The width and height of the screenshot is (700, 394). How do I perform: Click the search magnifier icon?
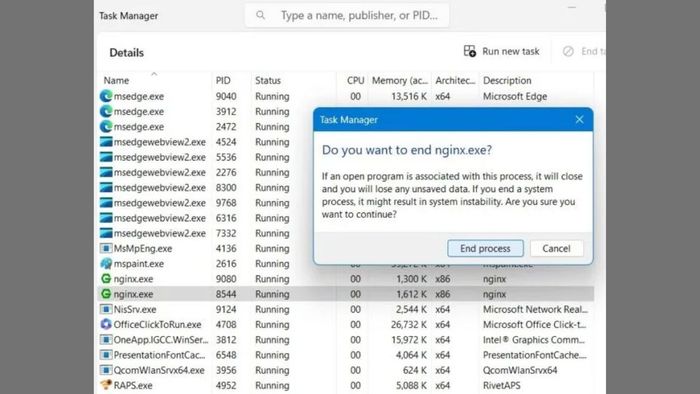coord(261,16)
